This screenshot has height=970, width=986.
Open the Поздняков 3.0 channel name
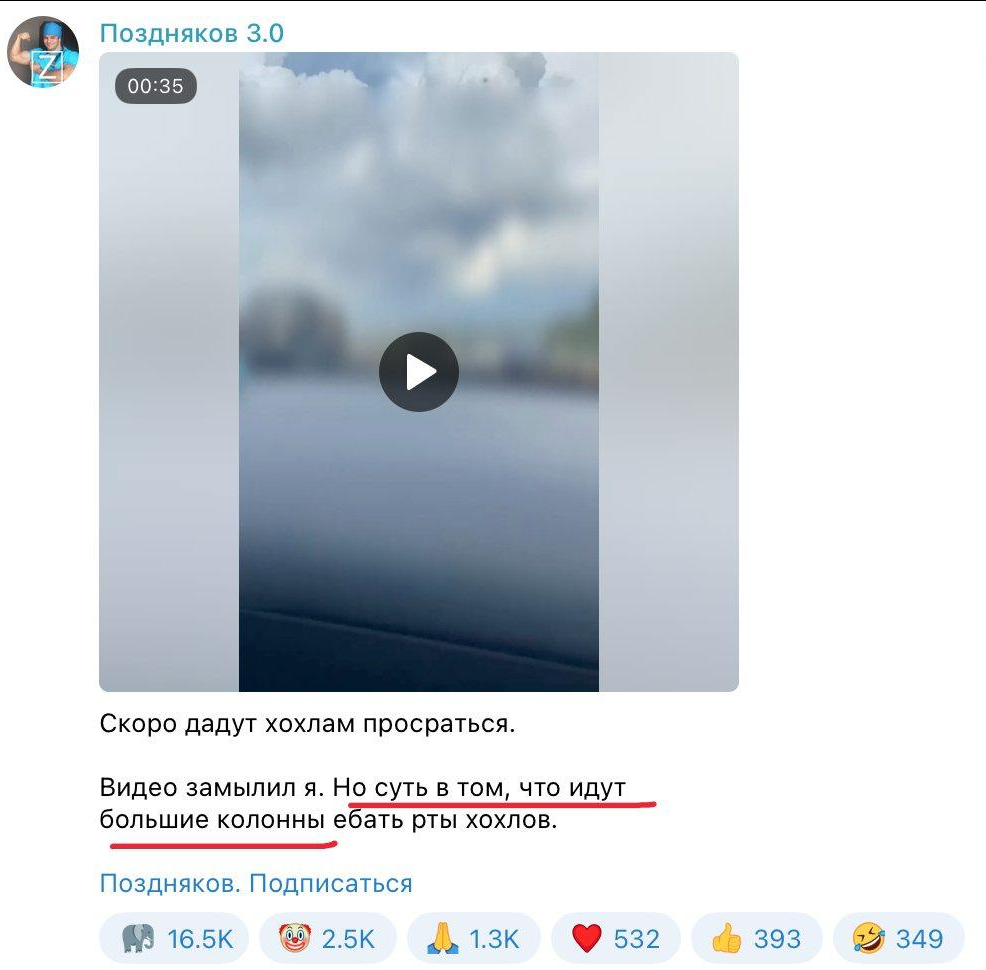click(192, 33)
